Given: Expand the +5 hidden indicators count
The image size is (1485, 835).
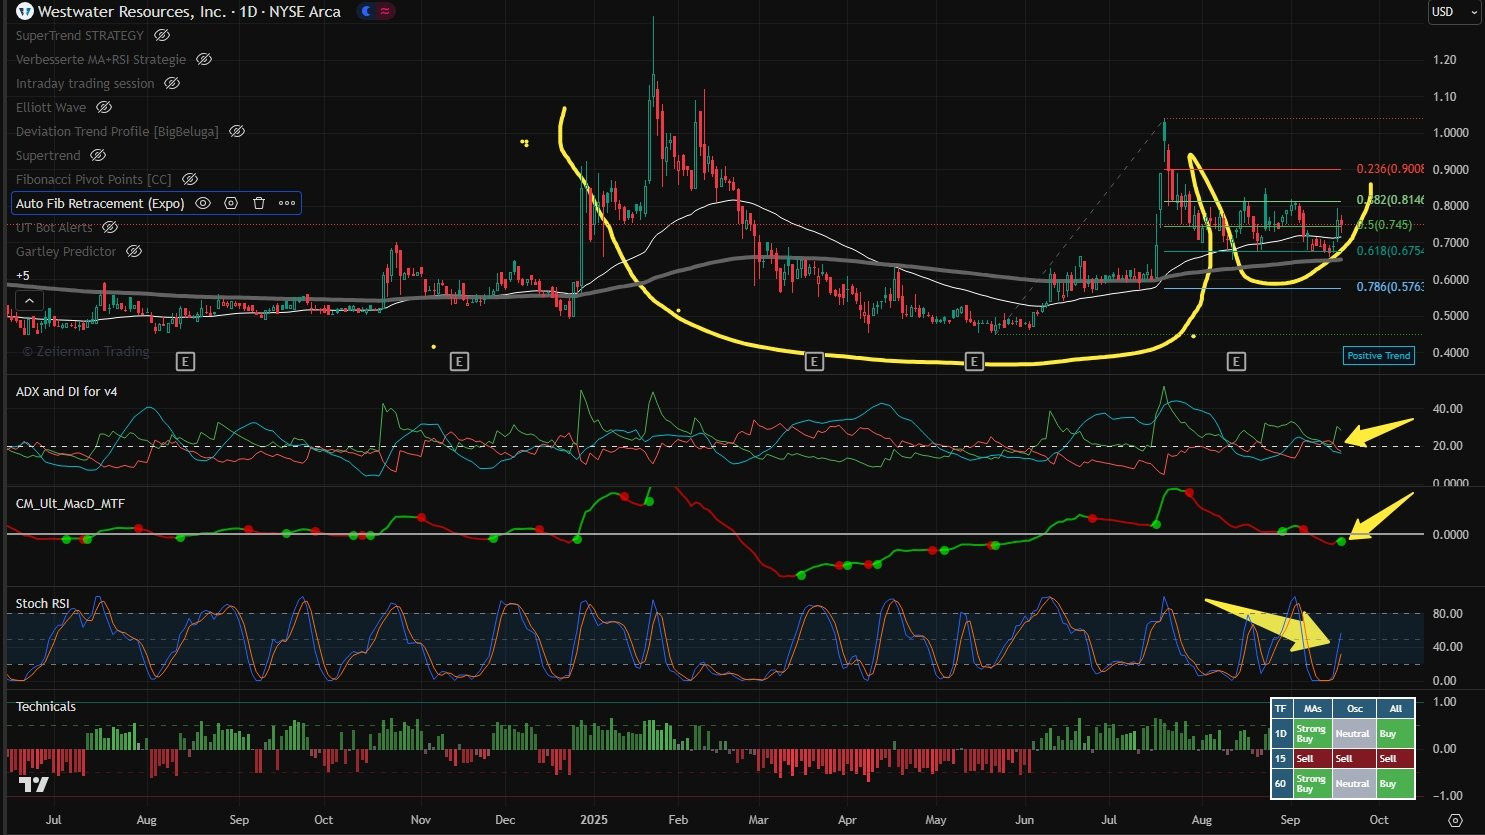Looking at the screenshot, I should pos(23,275).
